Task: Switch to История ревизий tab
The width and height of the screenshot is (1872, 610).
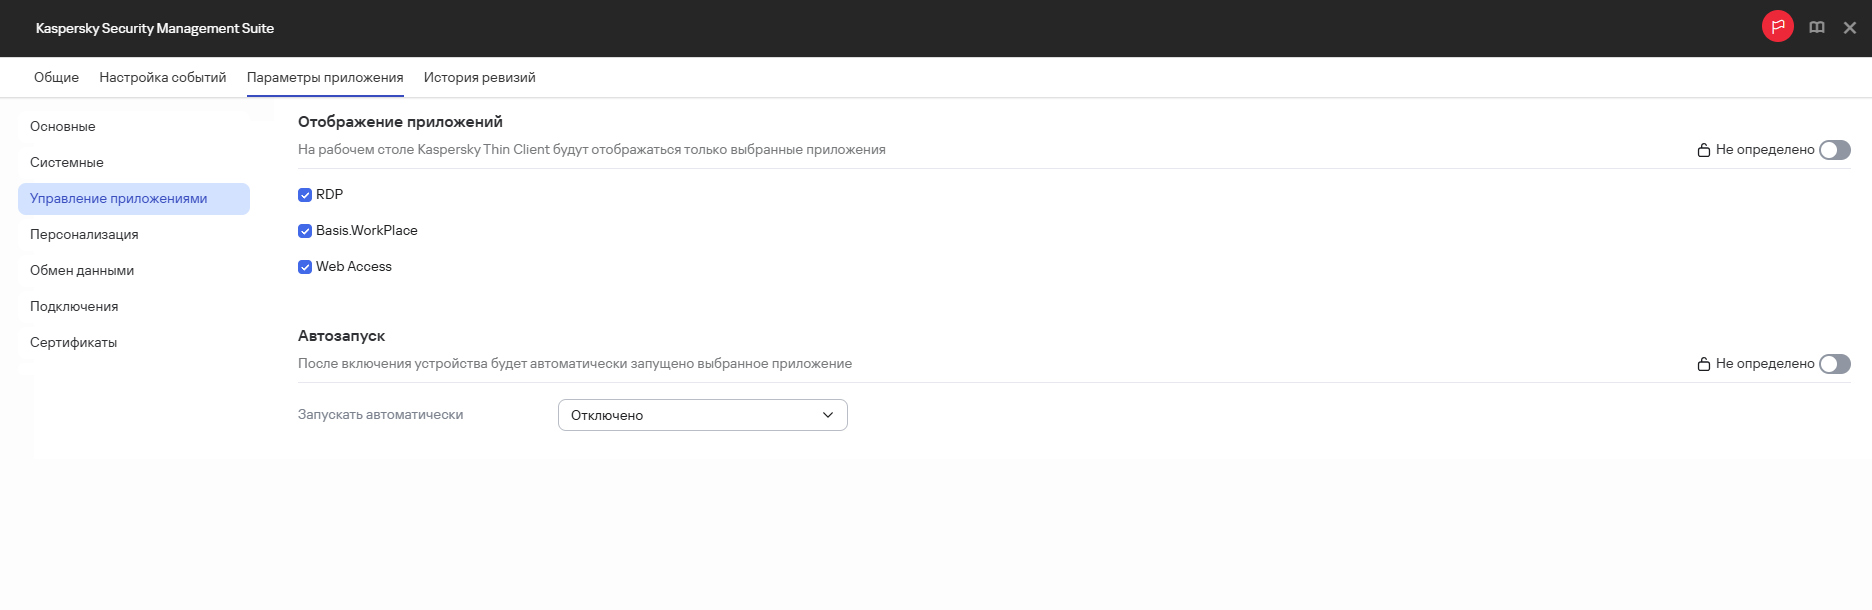Action: click(479, 77)
